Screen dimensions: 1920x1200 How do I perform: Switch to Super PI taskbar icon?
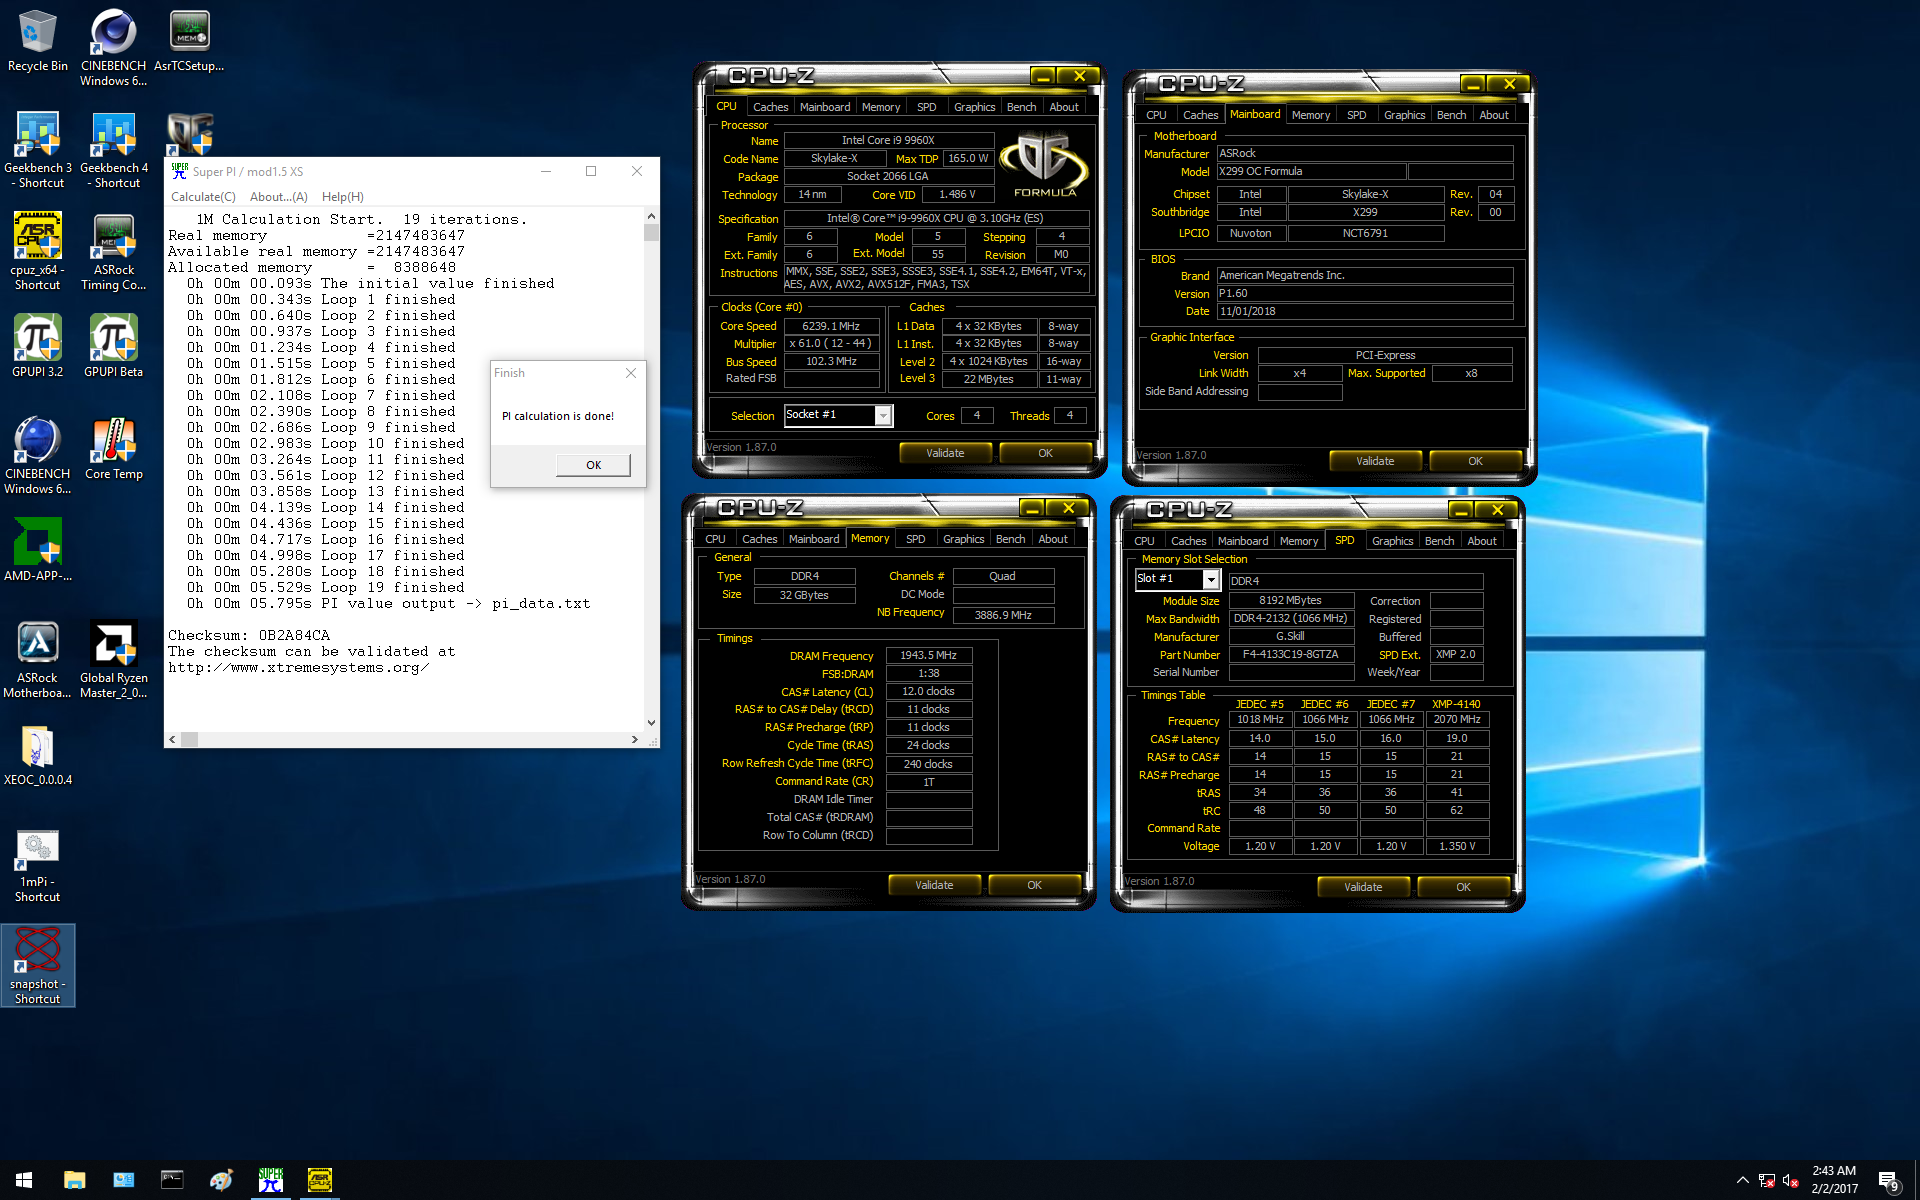tap(270, 1180)
